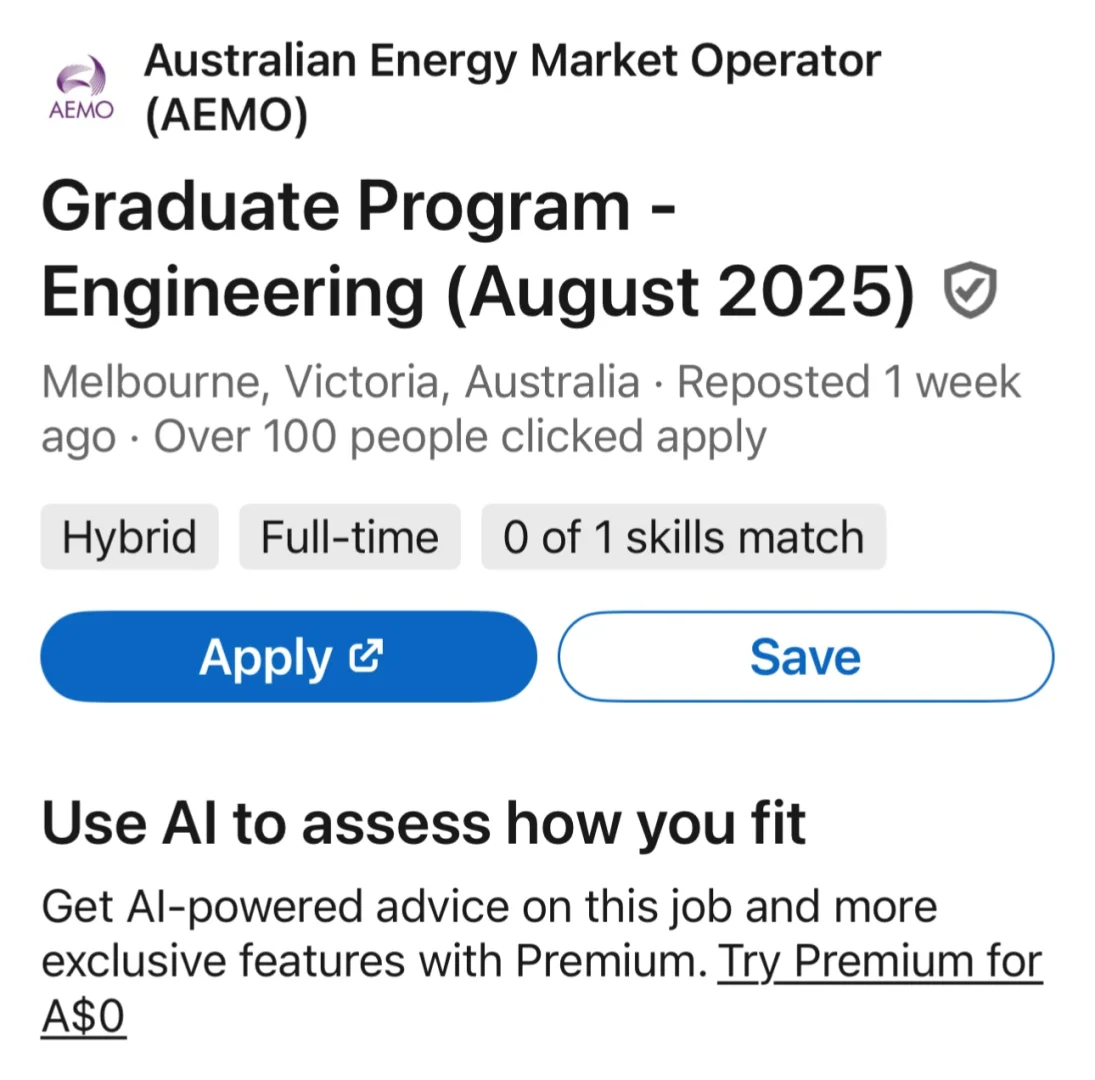Image resolution: width=1095 pixels, height=1080 pixels.
Task: Click the AI-powered advice description text
Action: pos(489,907)
